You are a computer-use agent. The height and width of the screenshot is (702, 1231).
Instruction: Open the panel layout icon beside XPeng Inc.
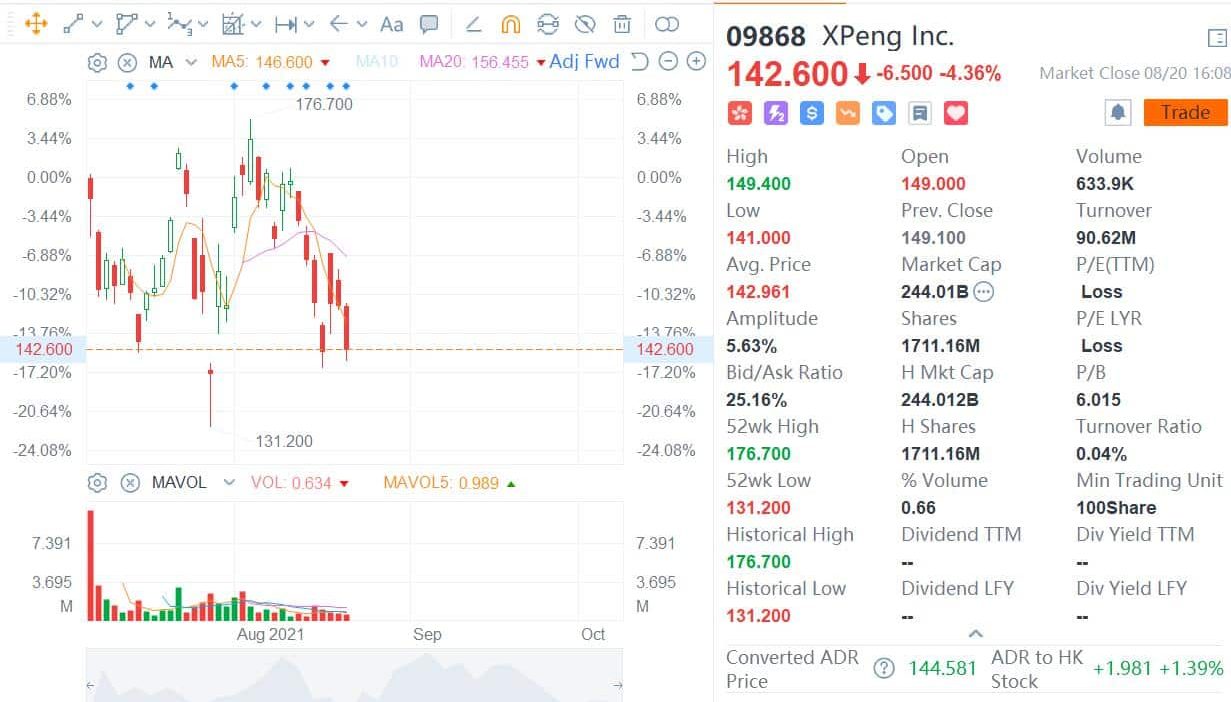pos(1216,39)
